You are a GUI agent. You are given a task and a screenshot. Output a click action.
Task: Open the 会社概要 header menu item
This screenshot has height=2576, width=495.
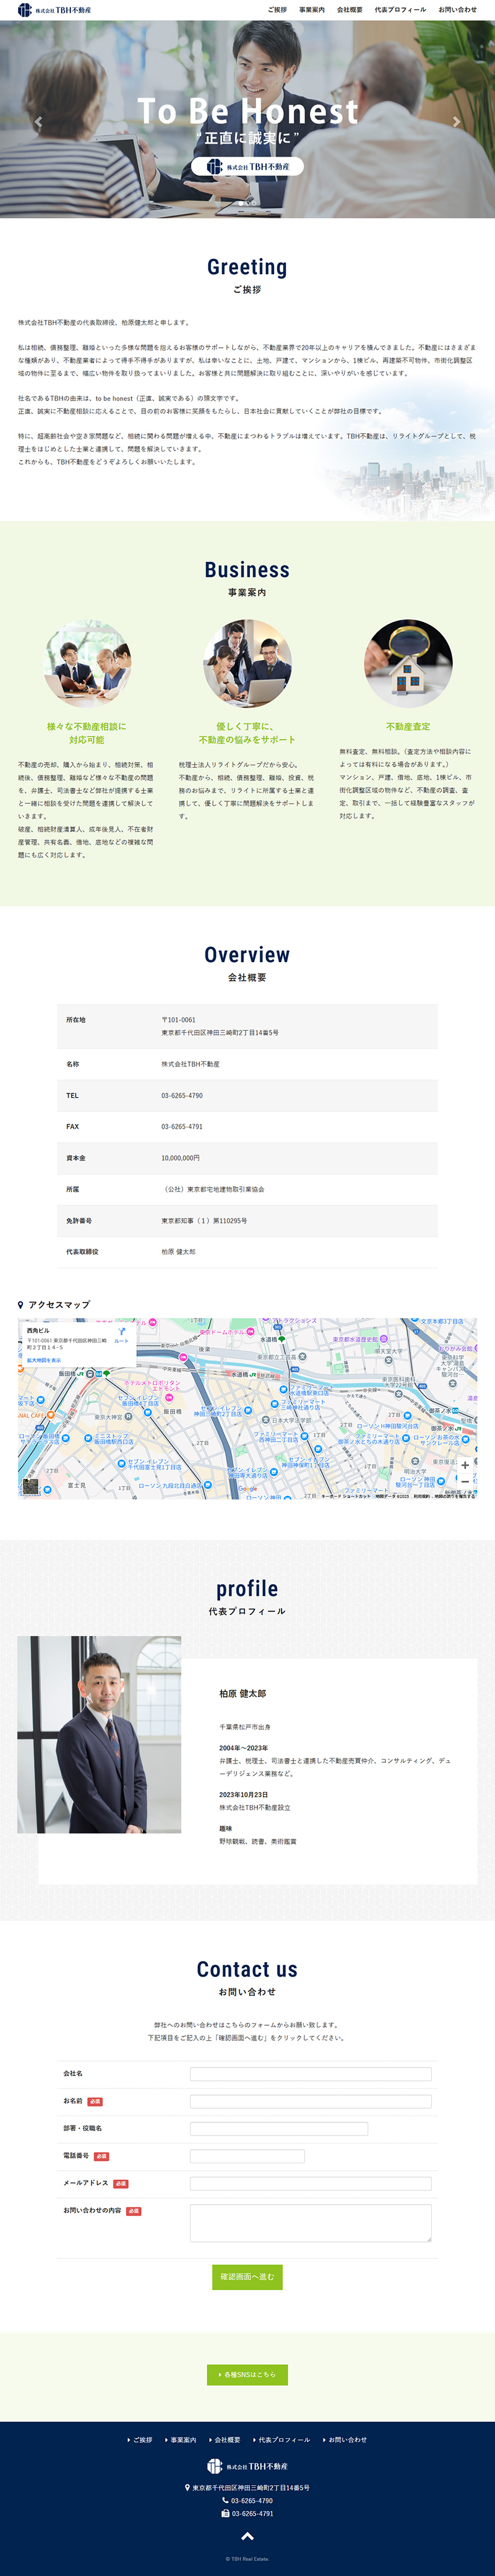[x=350, y=10]
